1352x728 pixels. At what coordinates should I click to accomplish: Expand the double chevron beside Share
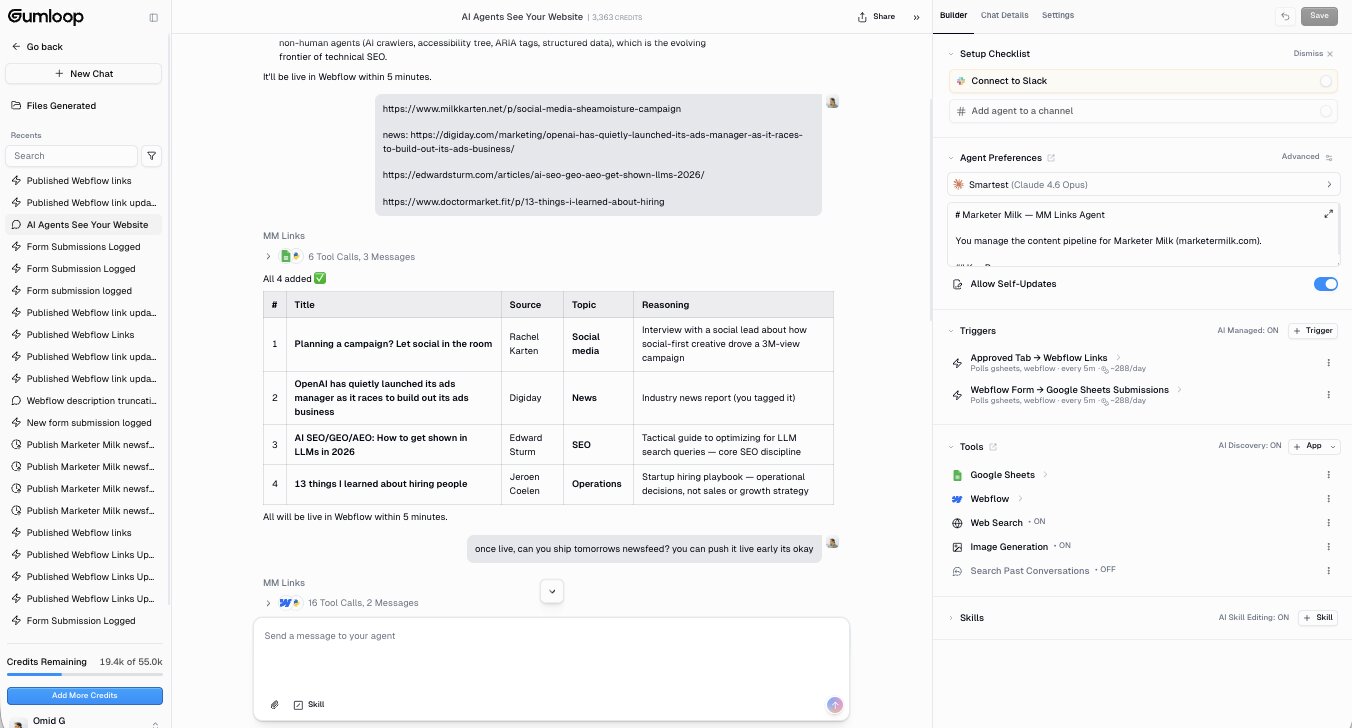917,17
